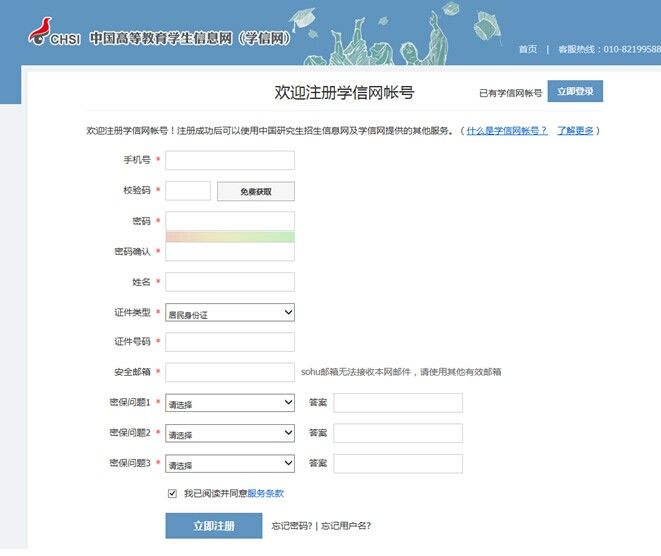Focus the 手机号 phone number field

point(230,161)
